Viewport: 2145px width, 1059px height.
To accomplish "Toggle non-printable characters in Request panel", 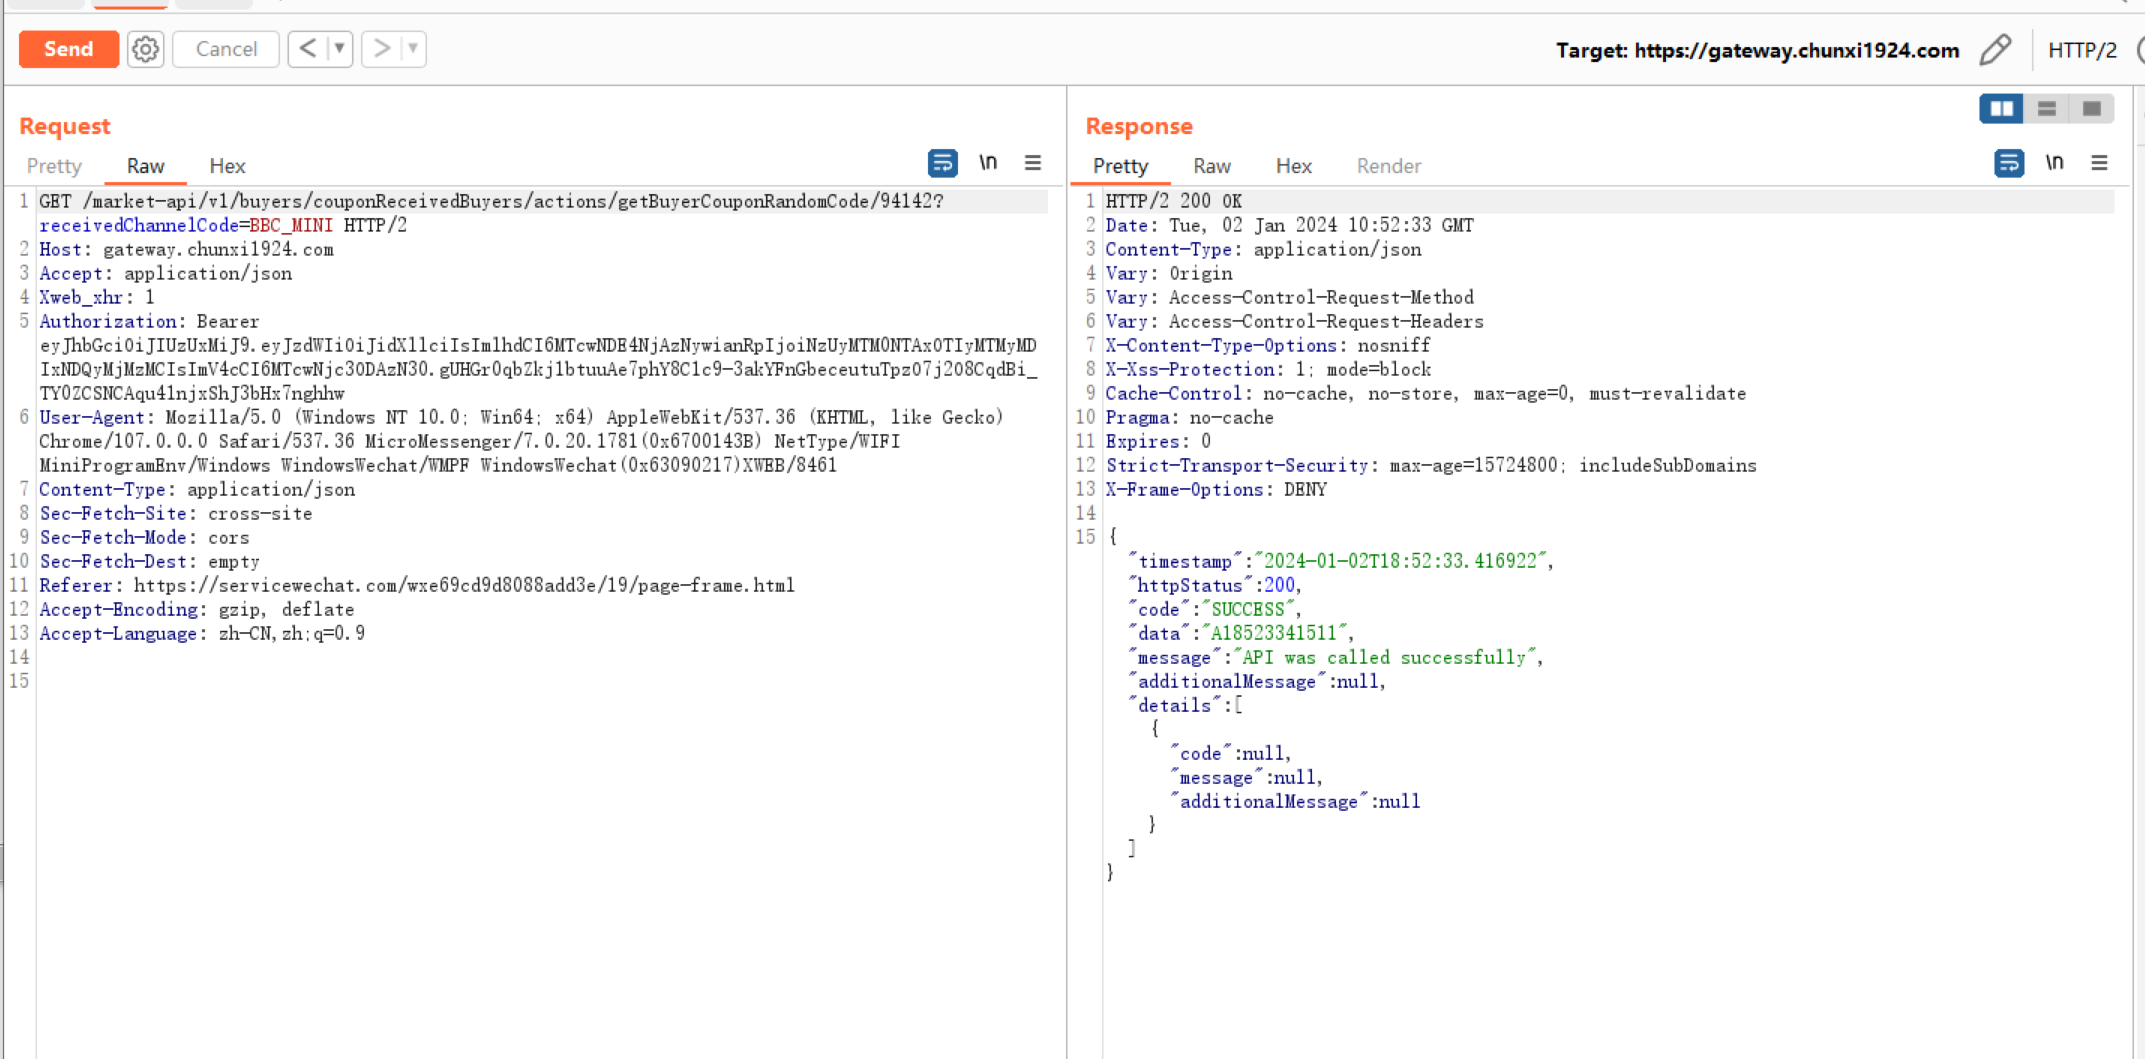I will [988, 163].
